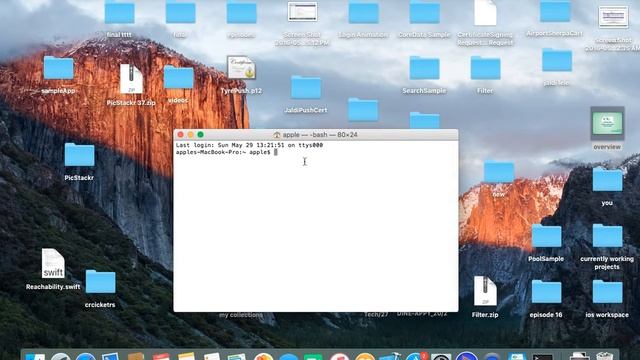Screen dimensions: 640x360
Task: Select the crcicketrs folder
Action: 100,282
